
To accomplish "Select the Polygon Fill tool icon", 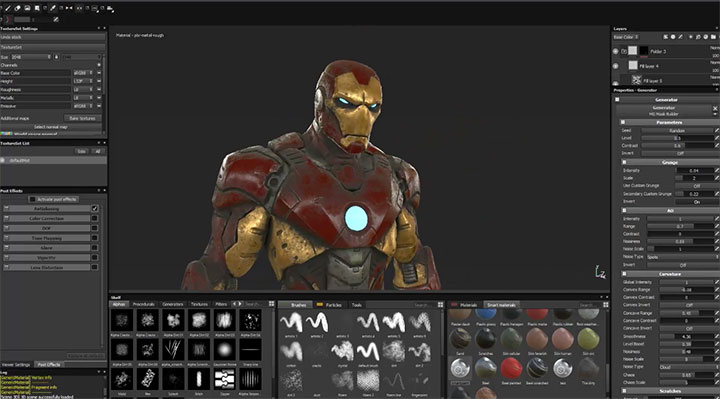I will [37, 8].
